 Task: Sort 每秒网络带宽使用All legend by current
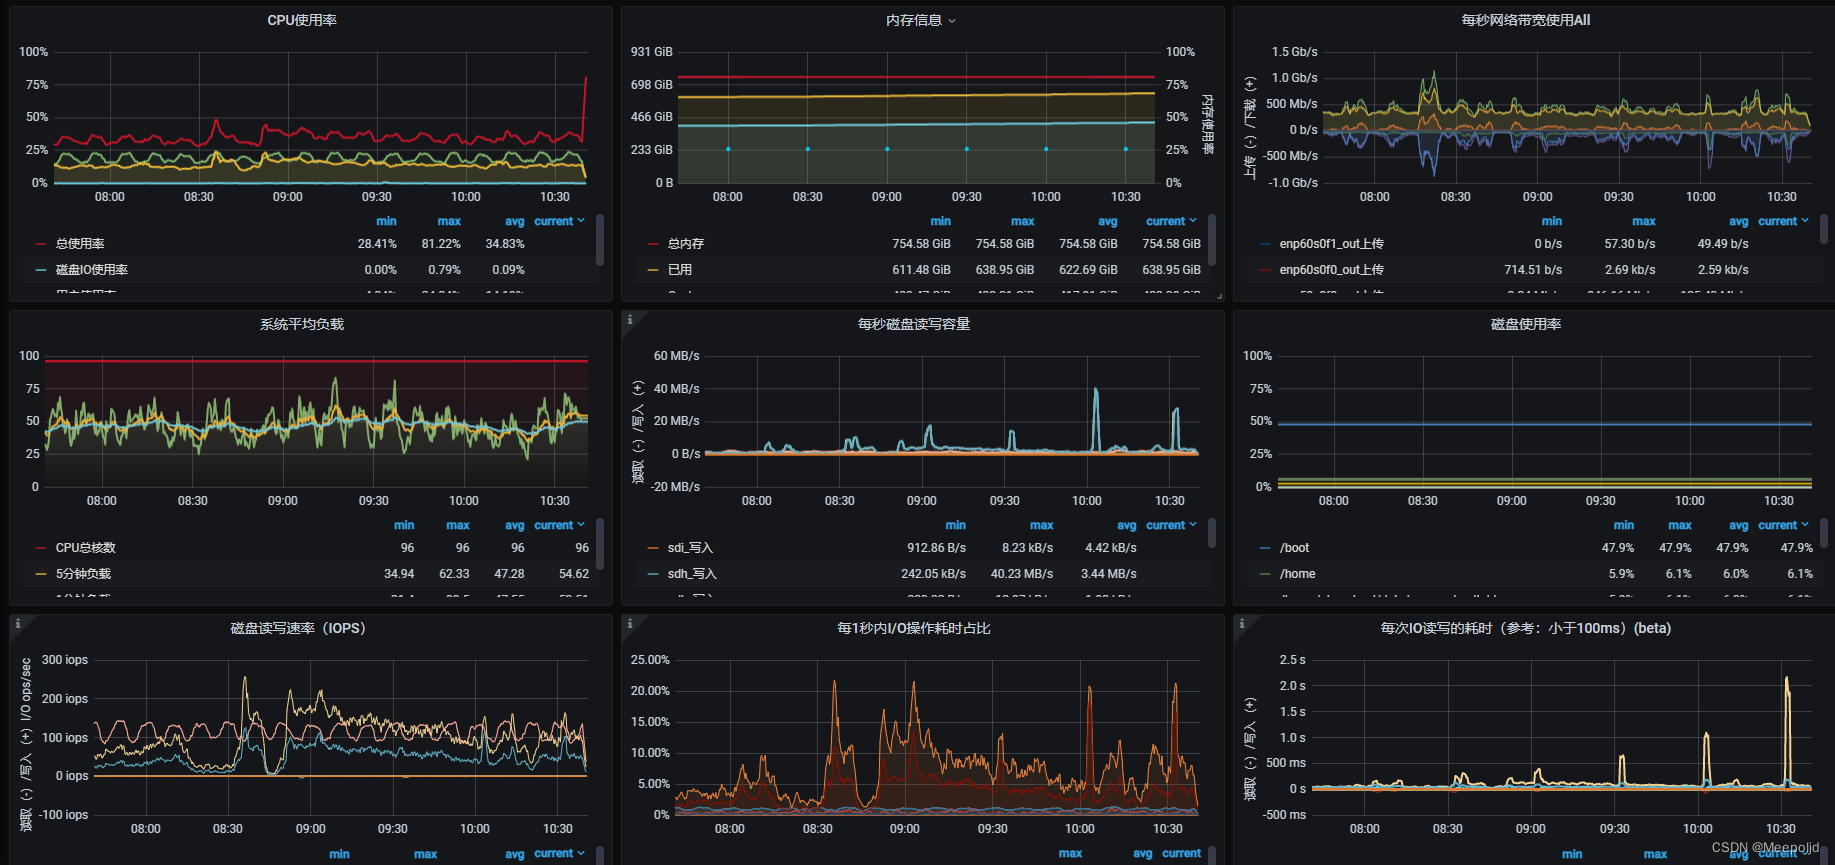1783,221
